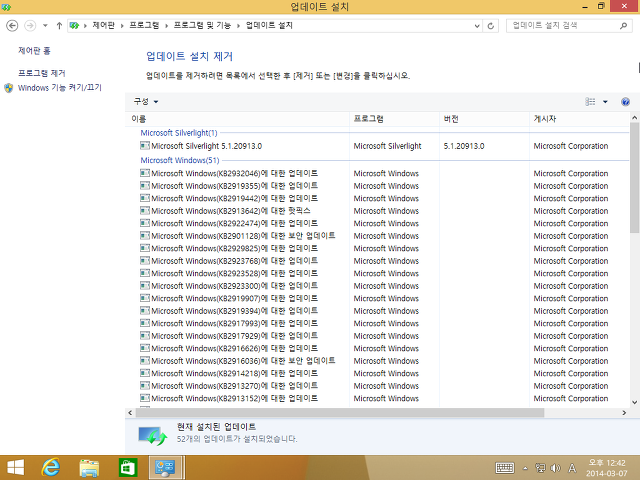The height and width of the screenshot is (480, 640).
Task: Select the KB2929825 update row
Action: pos(377,248)
